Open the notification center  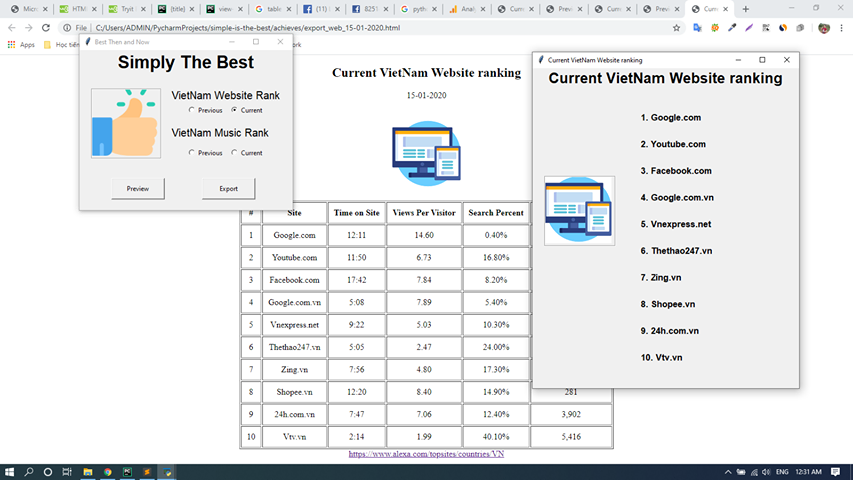tap(836, 472)
